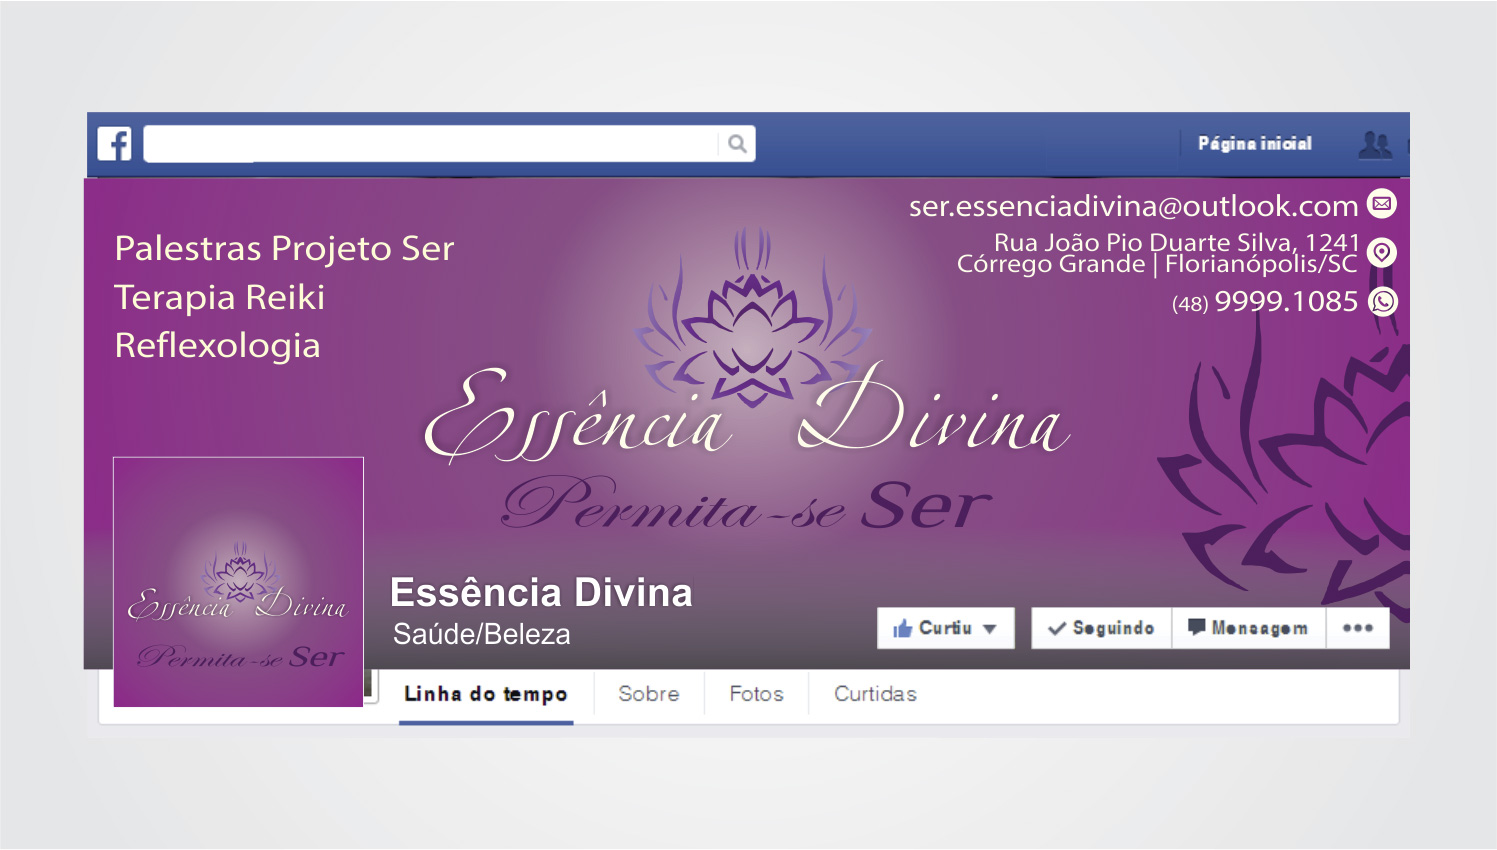
Task: Switch to the Sobre tab
Action: tap(648, 694)
